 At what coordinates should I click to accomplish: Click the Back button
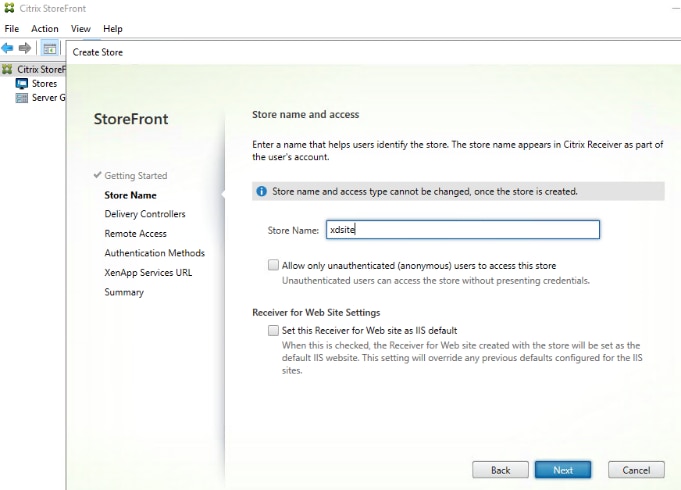[500, 470]
